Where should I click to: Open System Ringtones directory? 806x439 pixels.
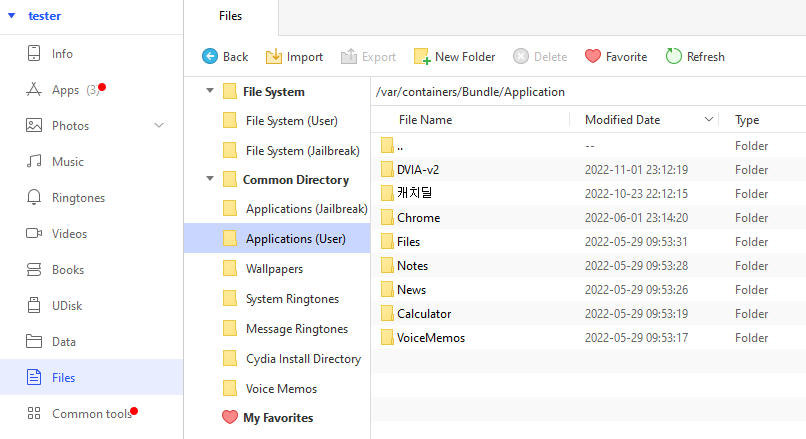292,299
